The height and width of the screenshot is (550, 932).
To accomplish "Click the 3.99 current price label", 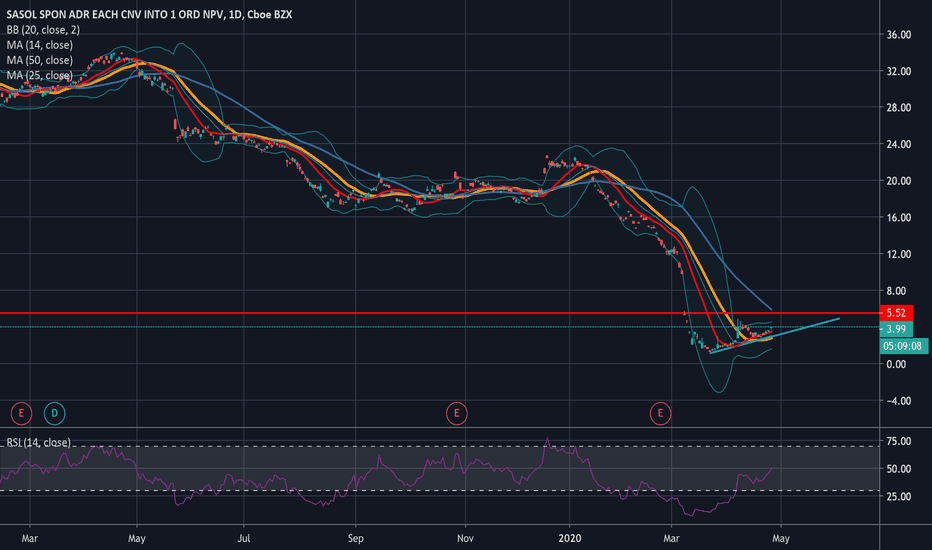I will click(x=896, y=329).
